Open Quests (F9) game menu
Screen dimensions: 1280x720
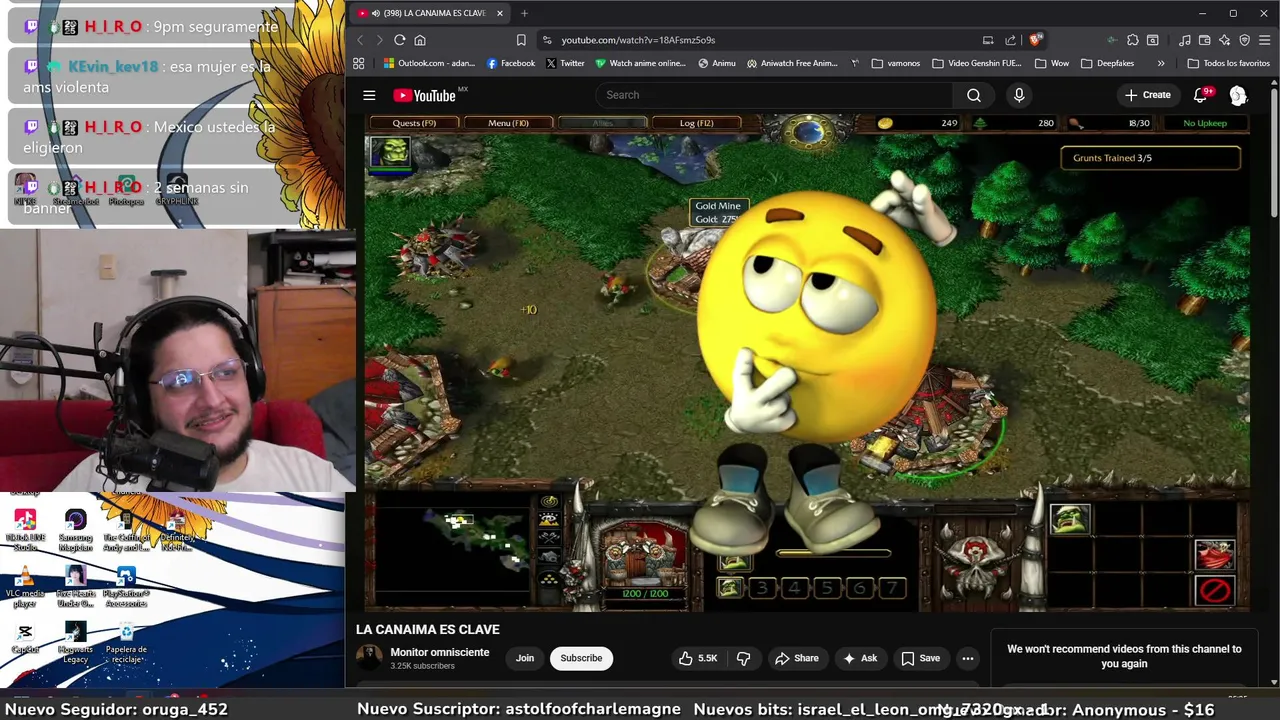[414, 123]
